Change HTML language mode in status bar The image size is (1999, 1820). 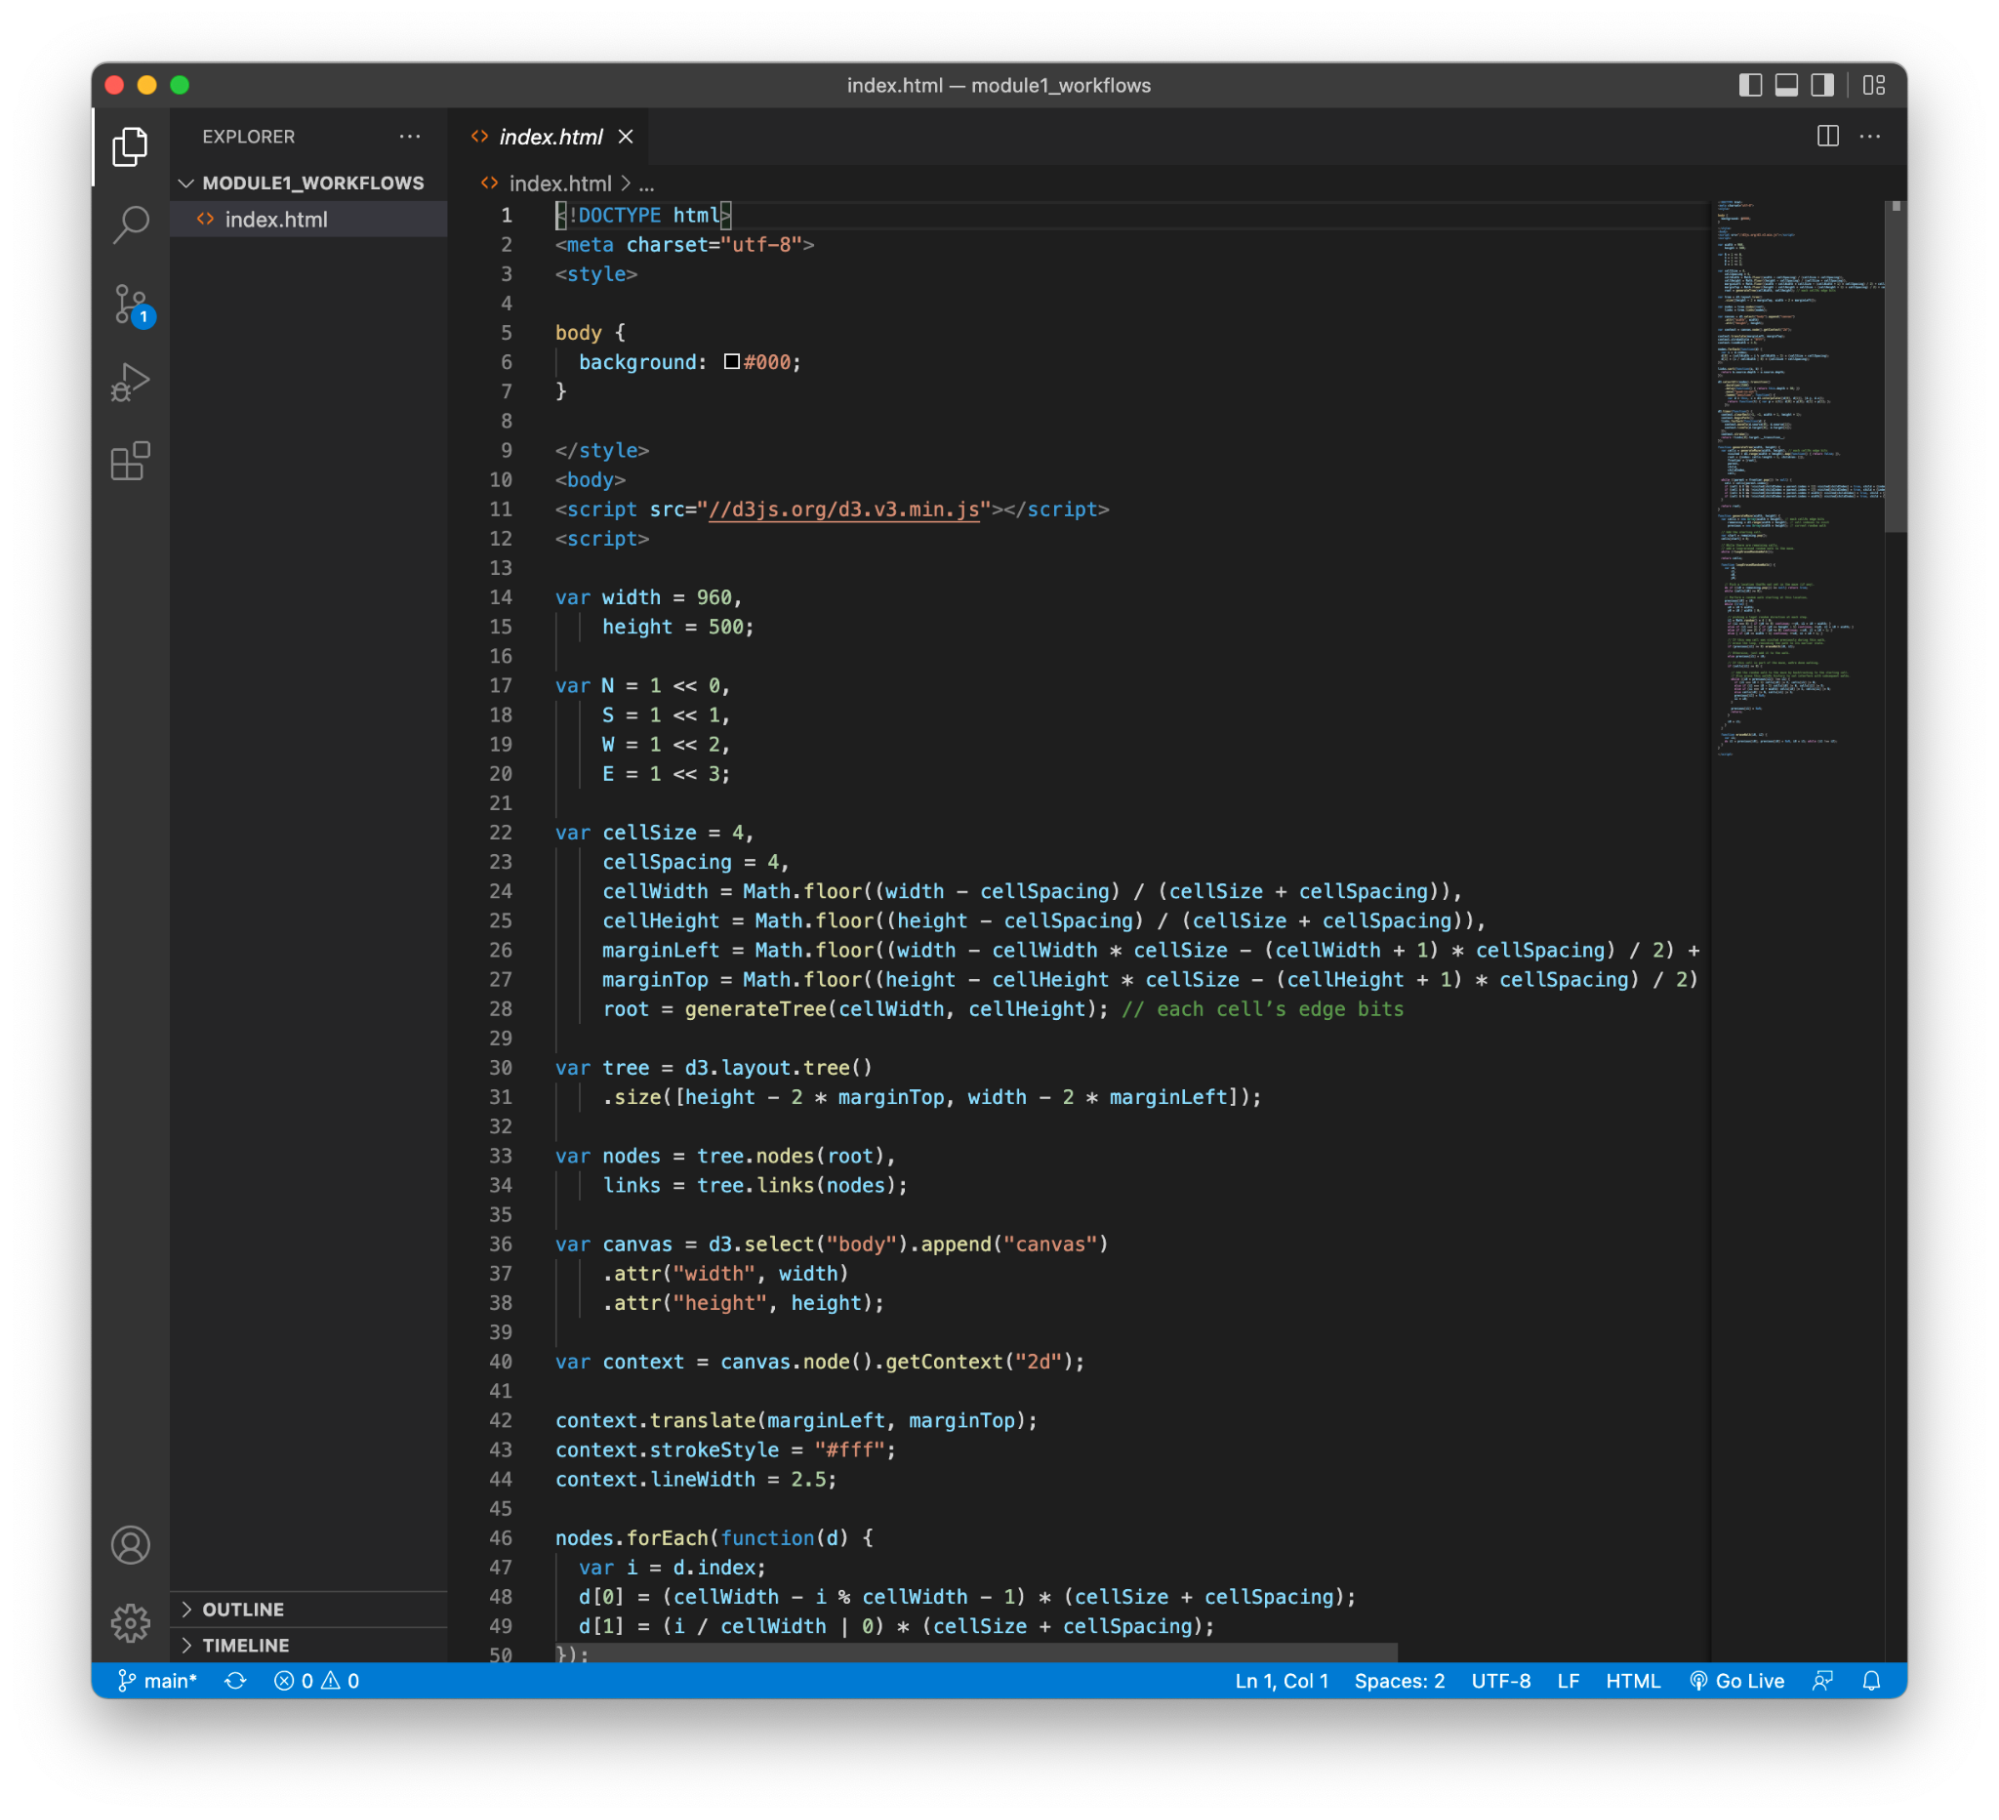pyautogui.click(x=1632, y=1681)
